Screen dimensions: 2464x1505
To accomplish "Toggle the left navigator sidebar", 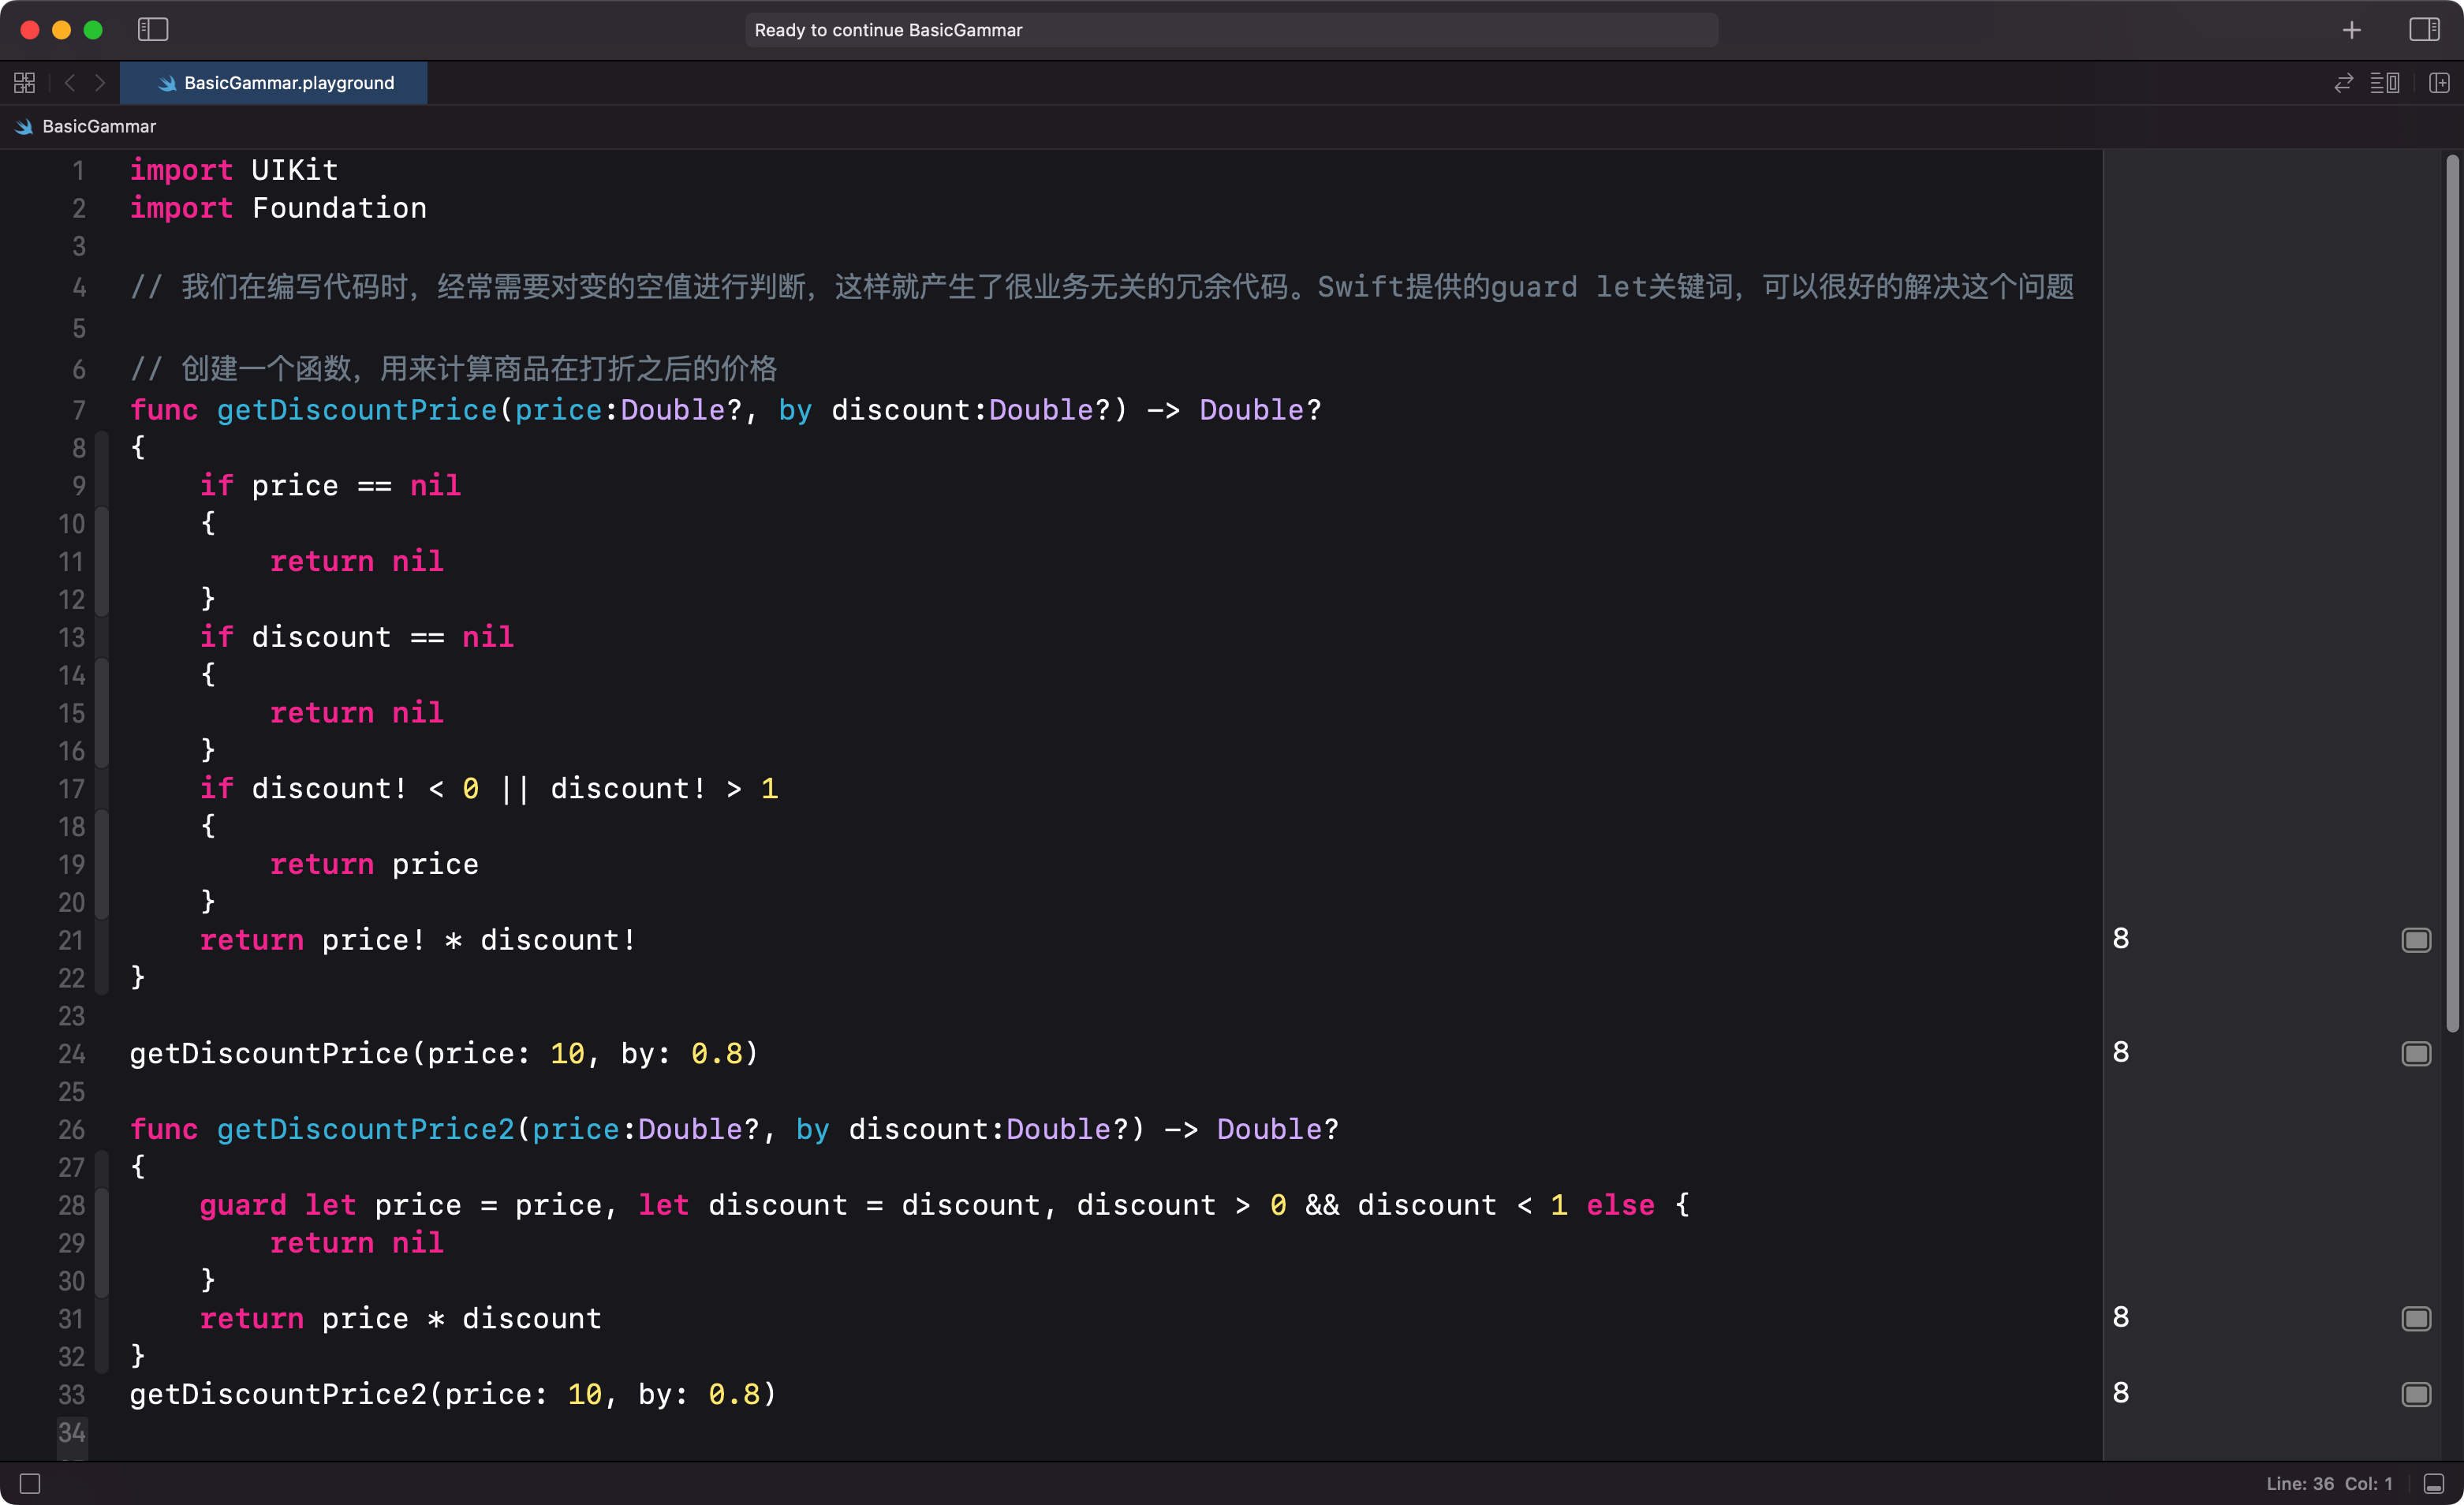I will [x=152, y=30].
